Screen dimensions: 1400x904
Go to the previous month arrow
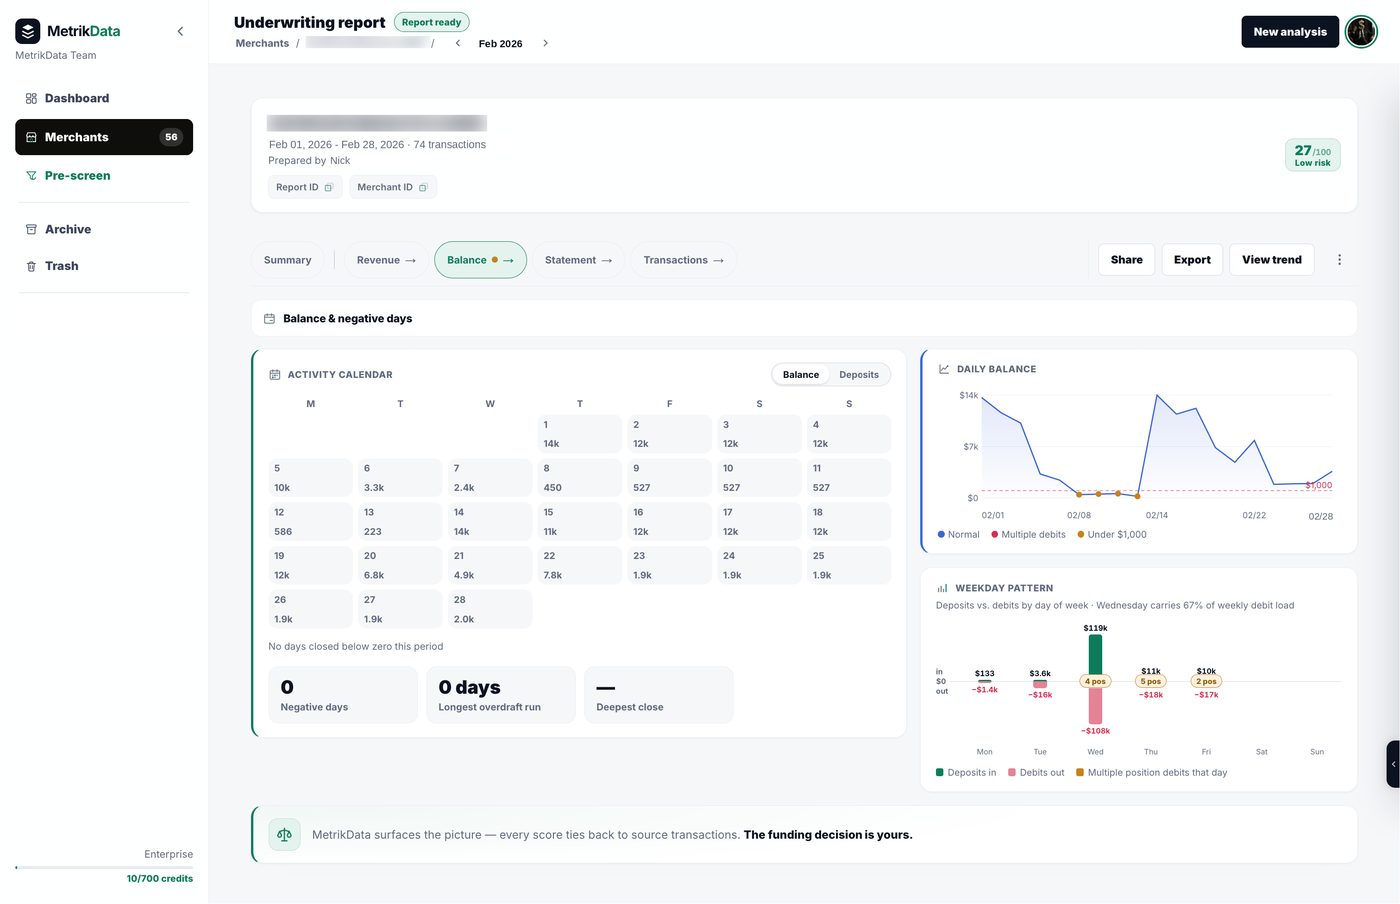[x=458, y=43]
